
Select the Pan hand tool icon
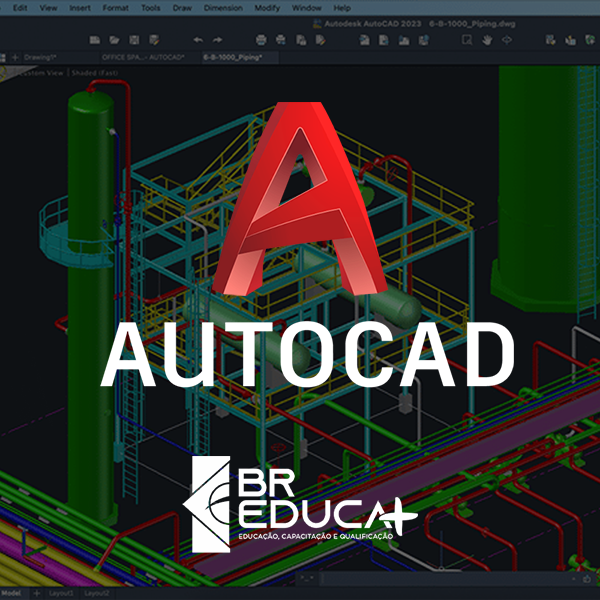click(x=487, y=40)
